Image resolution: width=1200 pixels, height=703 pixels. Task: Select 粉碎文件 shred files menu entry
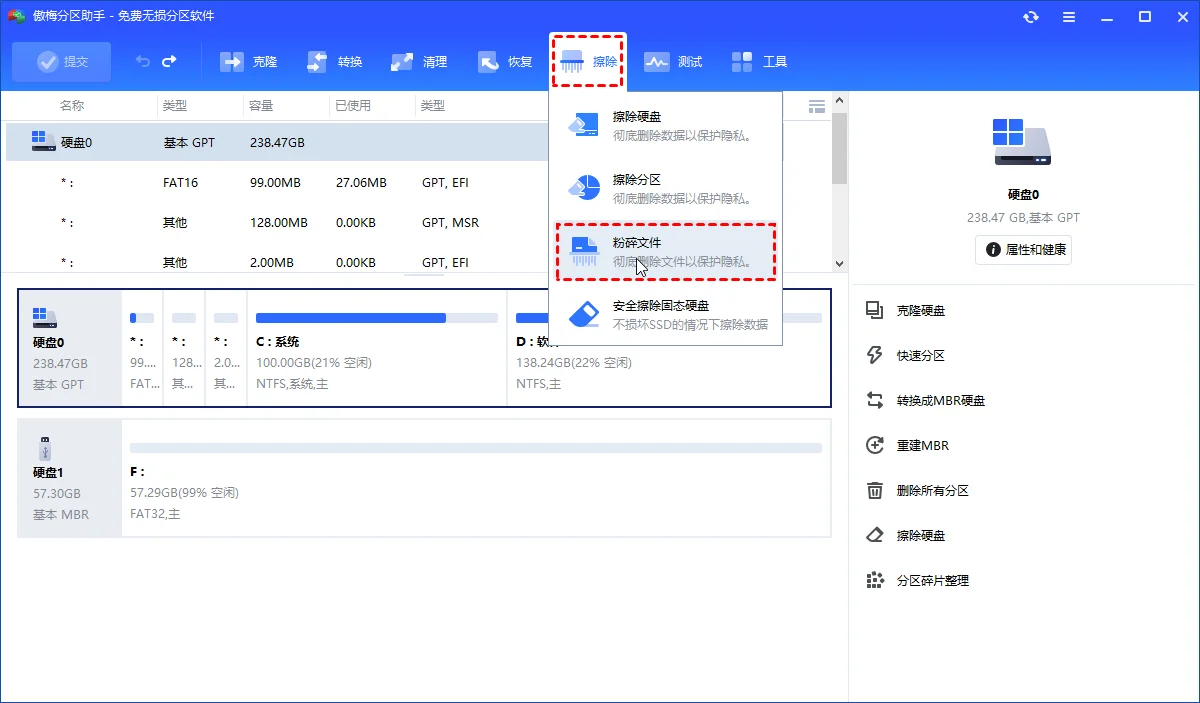[666, 252]
